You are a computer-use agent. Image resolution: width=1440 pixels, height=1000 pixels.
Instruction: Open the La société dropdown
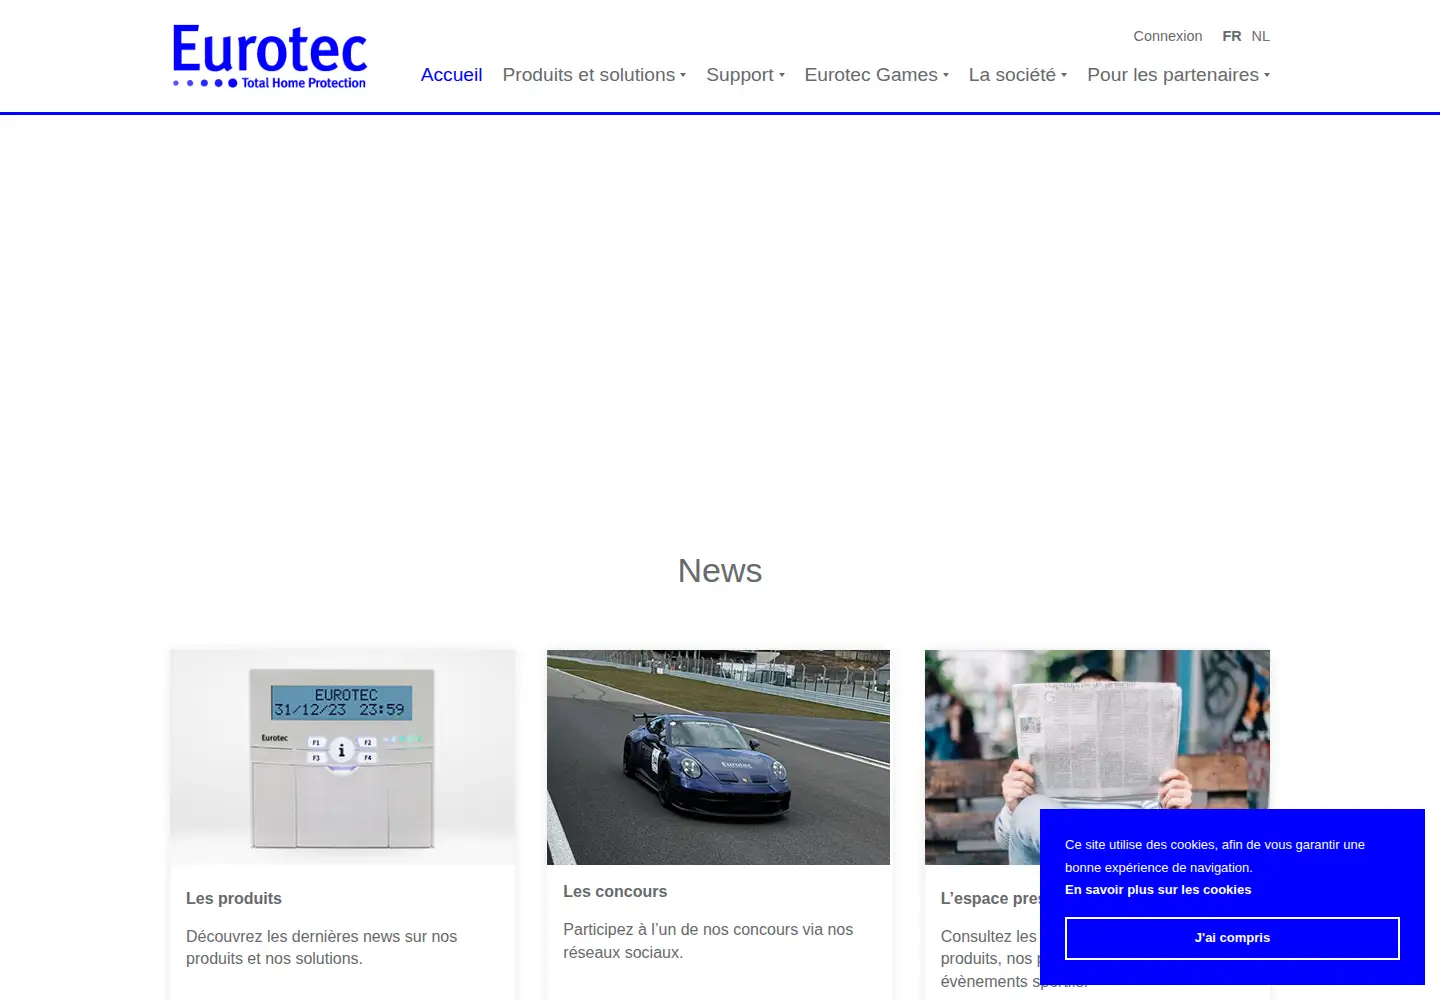point(1017,75)
